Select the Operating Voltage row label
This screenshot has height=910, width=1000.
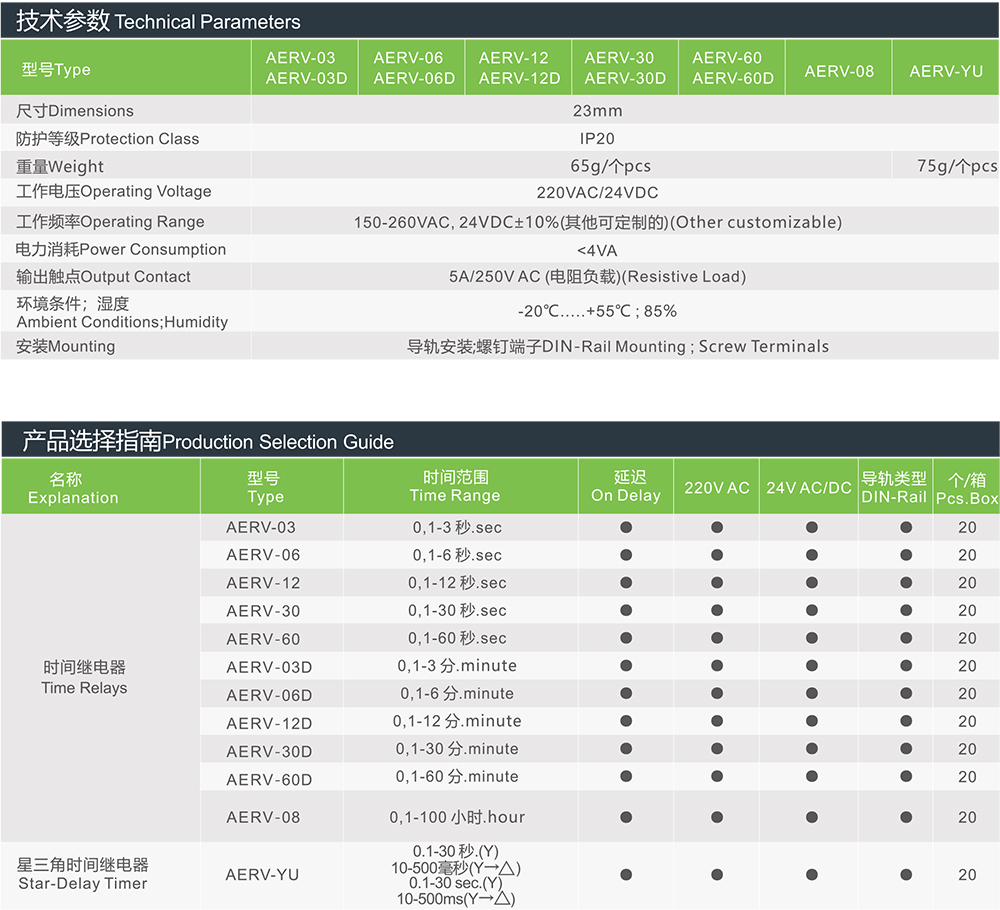click(x=114, y=192)
